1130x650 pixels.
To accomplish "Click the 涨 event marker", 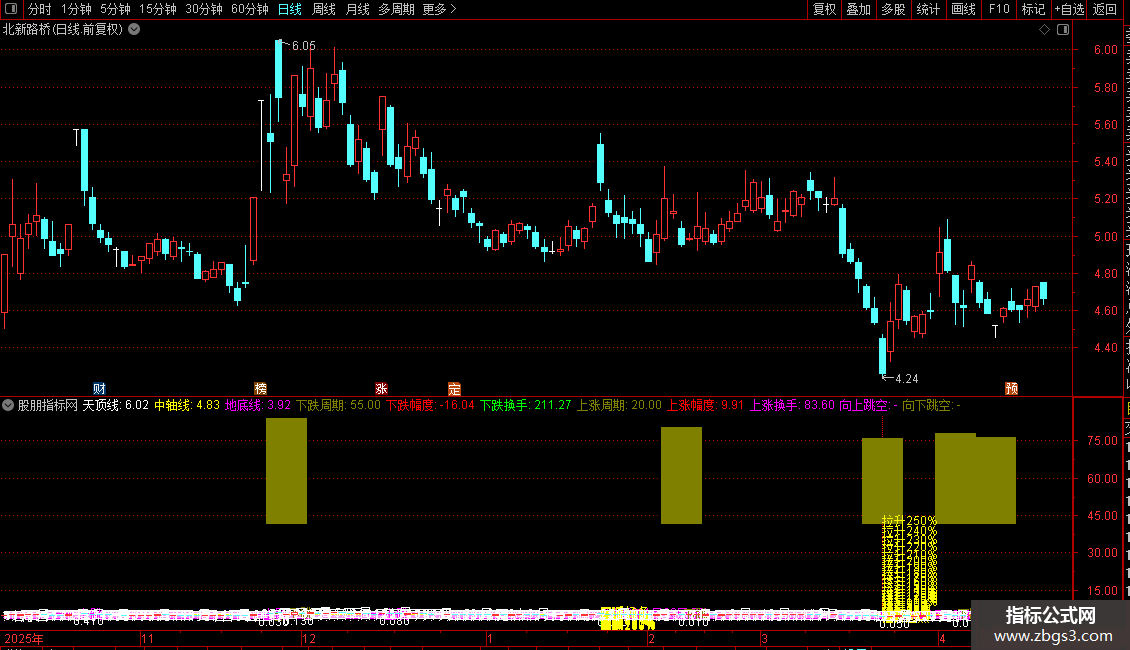I will [381, 388].
